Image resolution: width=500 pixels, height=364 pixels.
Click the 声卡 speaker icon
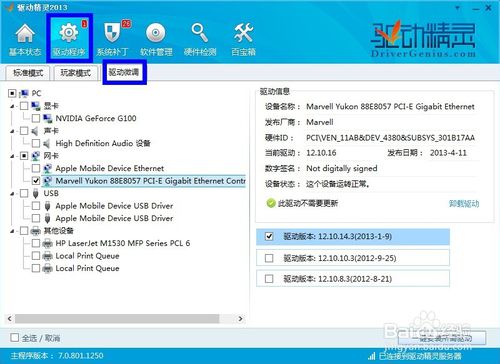35,131
